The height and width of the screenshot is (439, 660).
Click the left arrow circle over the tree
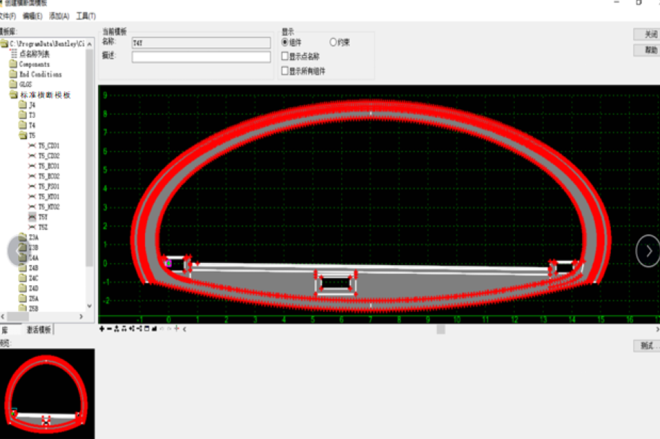click(x=14, y=250)
